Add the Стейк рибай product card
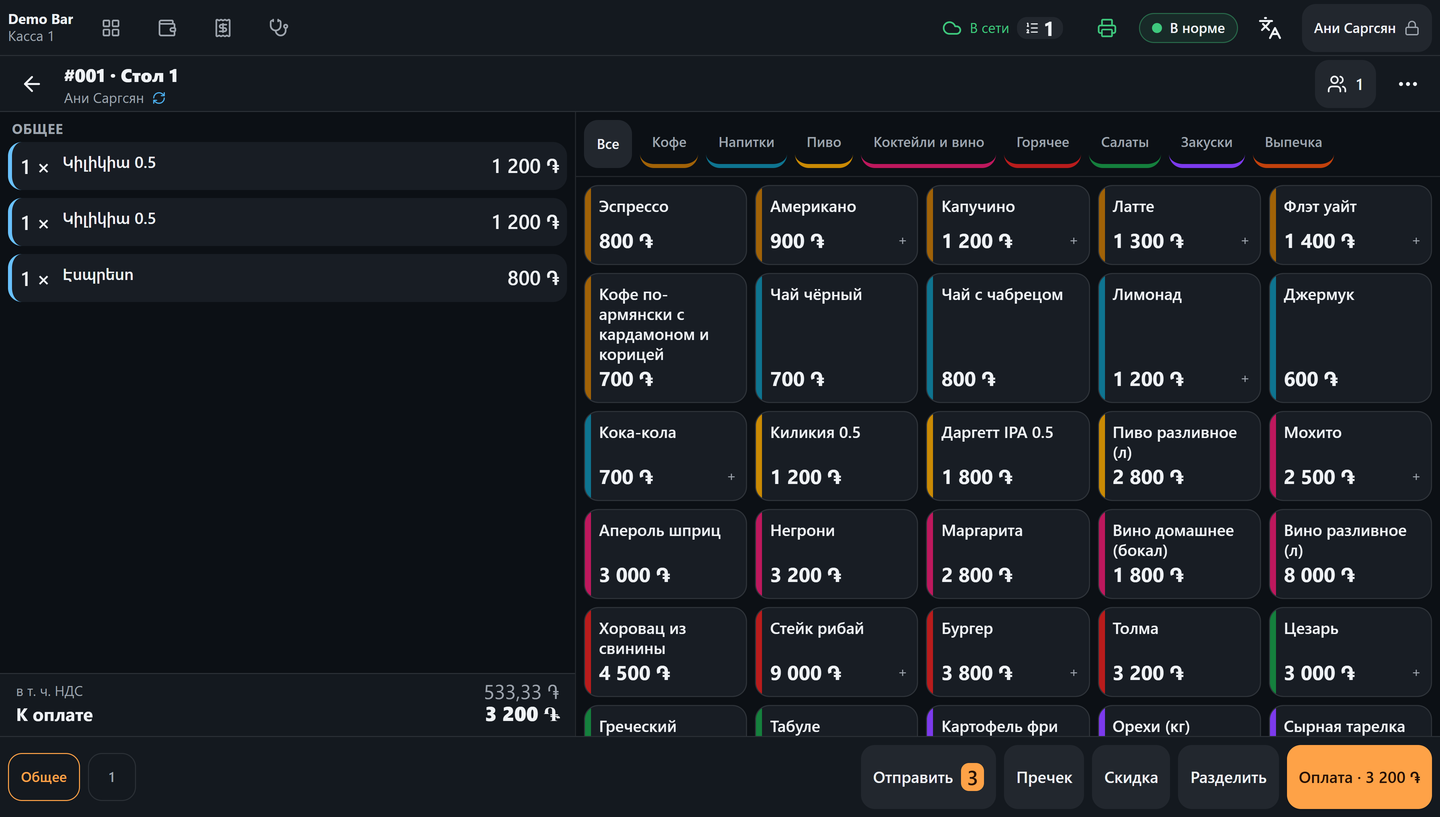 [836, 652]
